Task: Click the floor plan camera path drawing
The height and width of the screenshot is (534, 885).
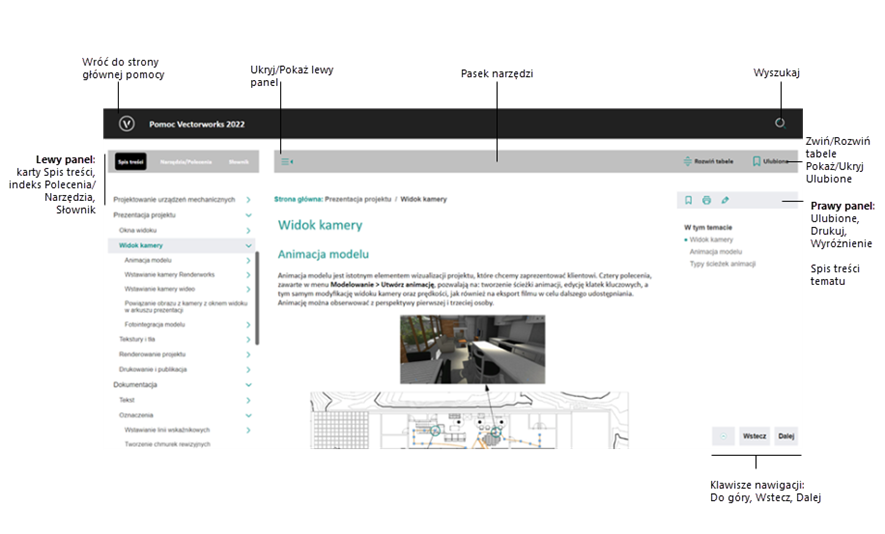Action: click(x=470, y=421)
